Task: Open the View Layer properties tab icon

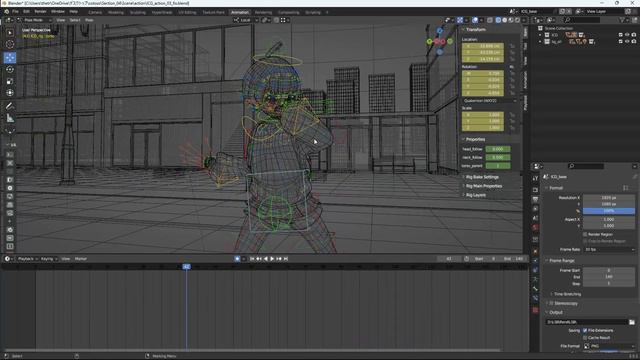Action: click(536, 209)
